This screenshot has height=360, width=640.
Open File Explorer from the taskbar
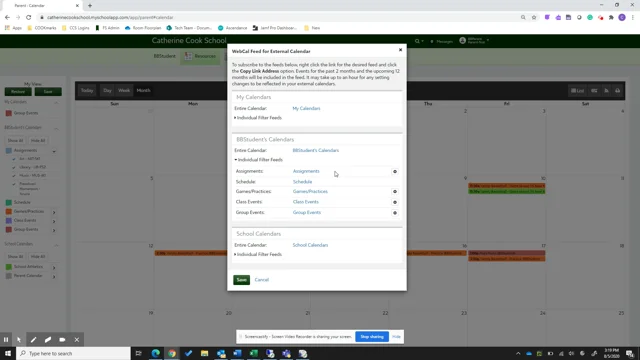pyautogui.click(x=204, y=353)
